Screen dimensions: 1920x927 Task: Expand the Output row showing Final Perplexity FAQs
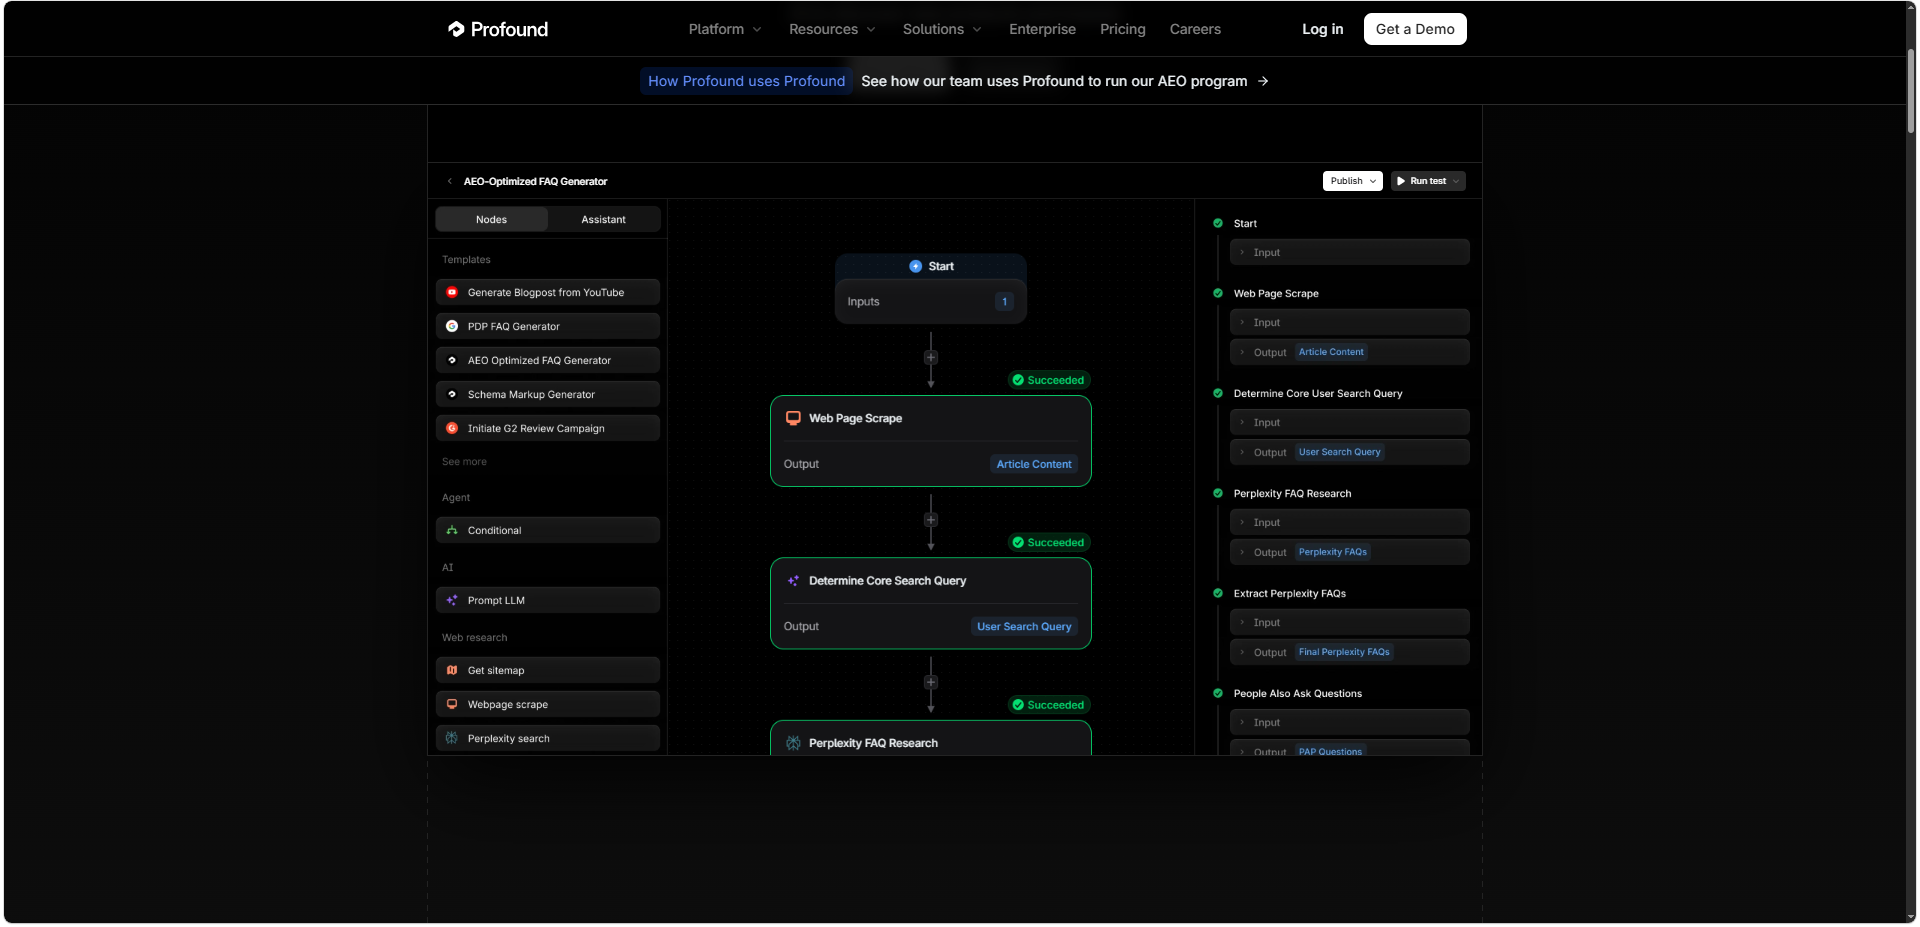1350,652
